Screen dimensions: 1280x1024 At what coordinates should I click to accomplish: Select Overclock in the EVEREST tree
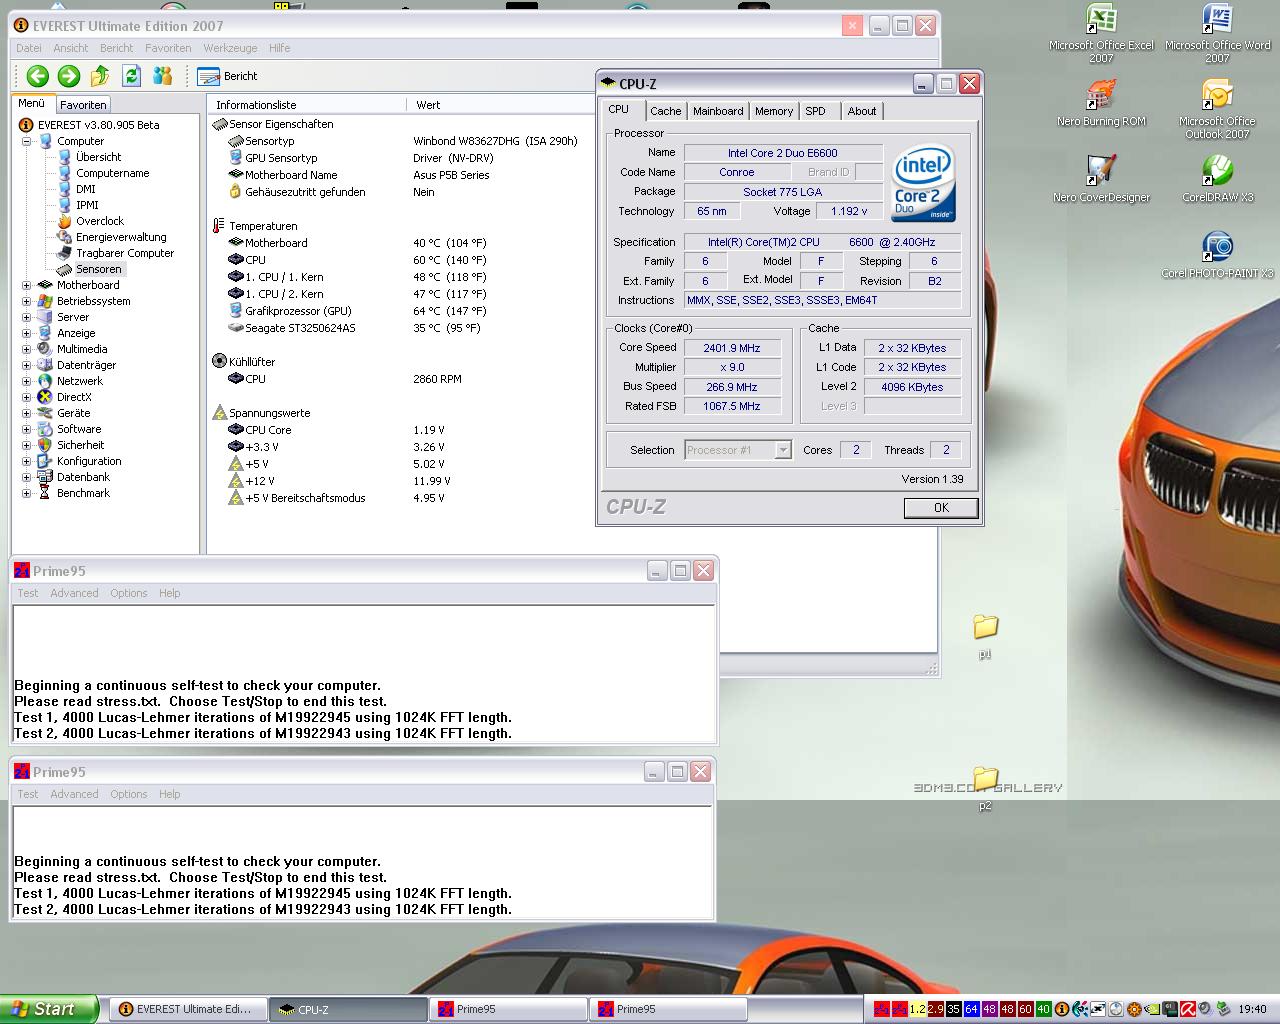point(100,221)
